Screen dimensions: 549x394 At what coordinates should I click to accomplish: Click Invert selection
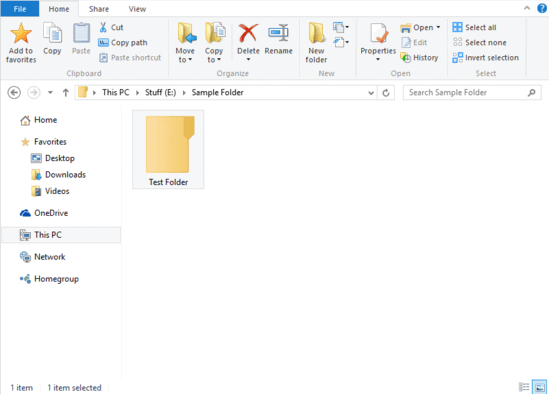point(485,57)
